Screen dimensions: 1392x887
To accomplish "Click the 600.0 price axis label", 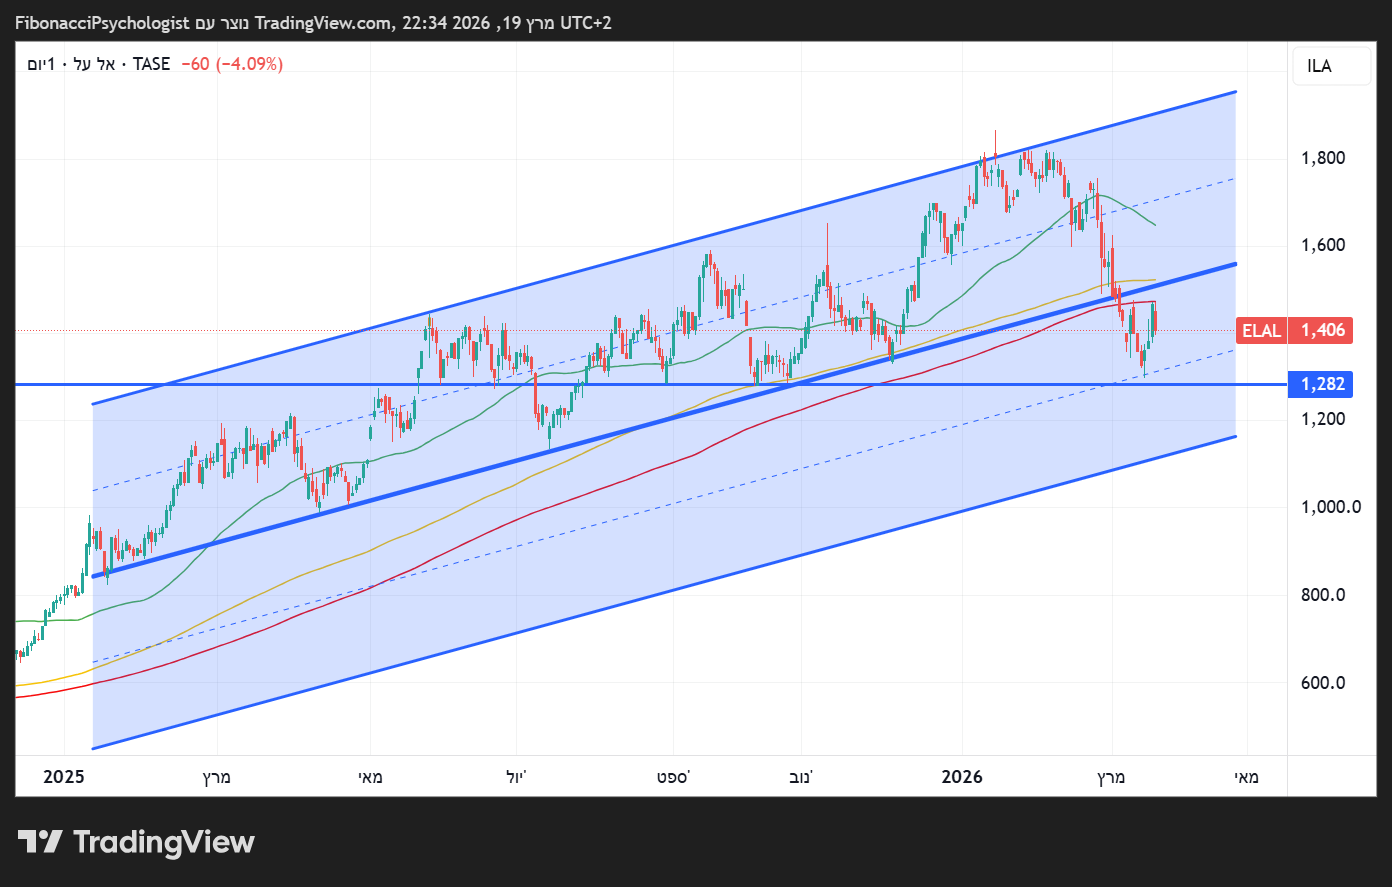I will [x=1323, y=683].
